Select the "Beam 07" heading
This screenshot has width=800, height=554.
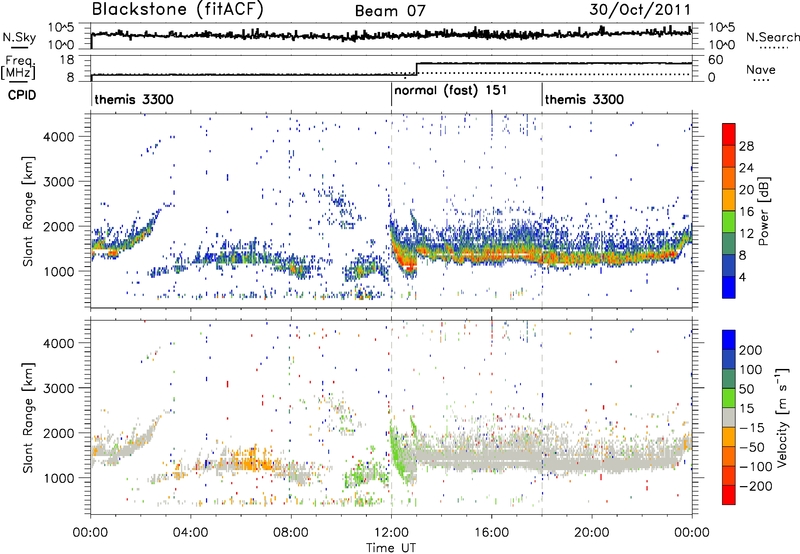(x=390, y=11)
